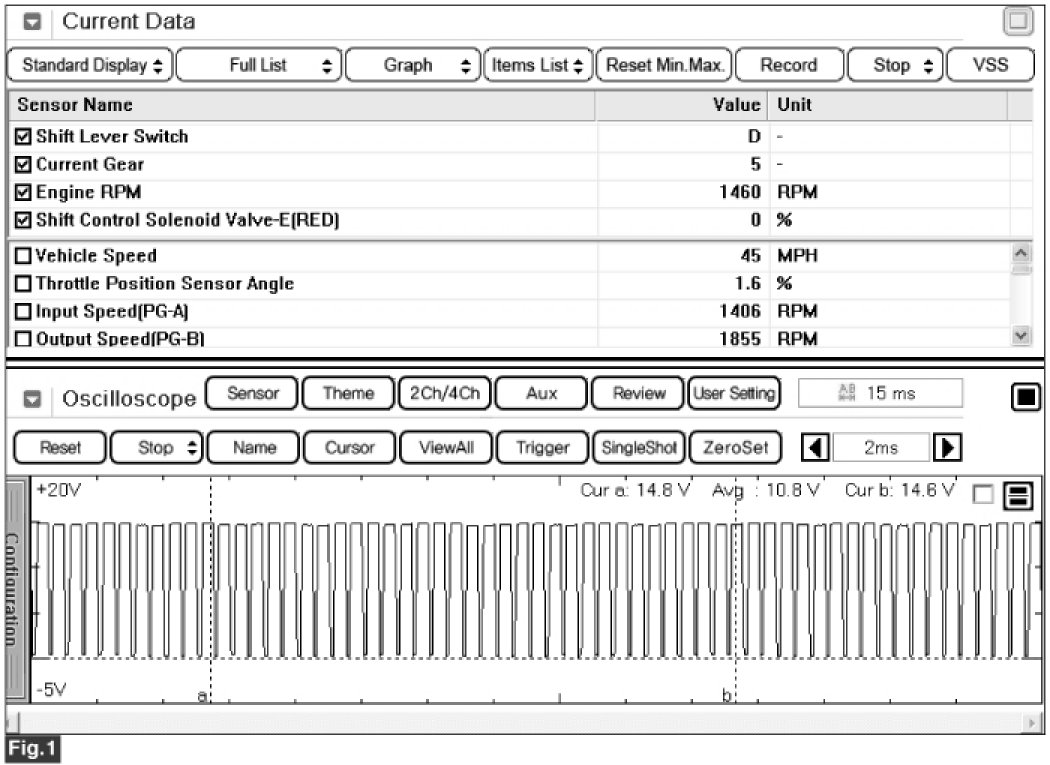Click the VSS button
1050x765 pixels.
point(990,65)
